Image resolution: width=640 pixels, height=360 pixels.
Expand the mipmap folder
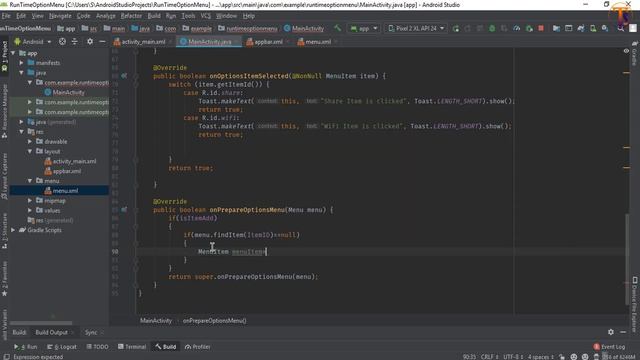[x=30, y=200]
